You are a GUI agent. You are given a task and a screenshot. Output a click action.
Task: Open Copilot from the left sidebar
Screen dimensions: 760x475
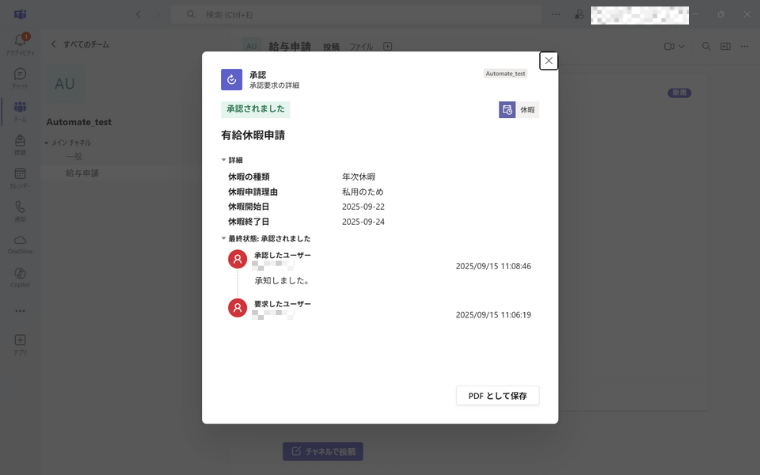[x=20, y=277]
